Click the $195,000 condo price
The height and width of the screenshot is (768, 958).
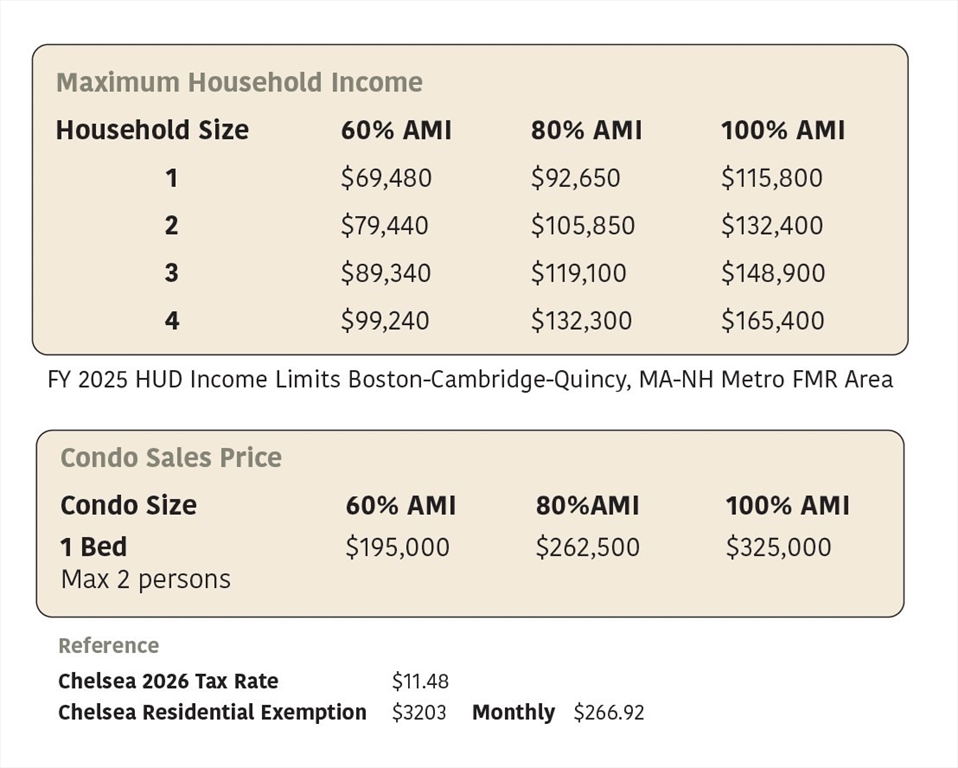point(397,548)
